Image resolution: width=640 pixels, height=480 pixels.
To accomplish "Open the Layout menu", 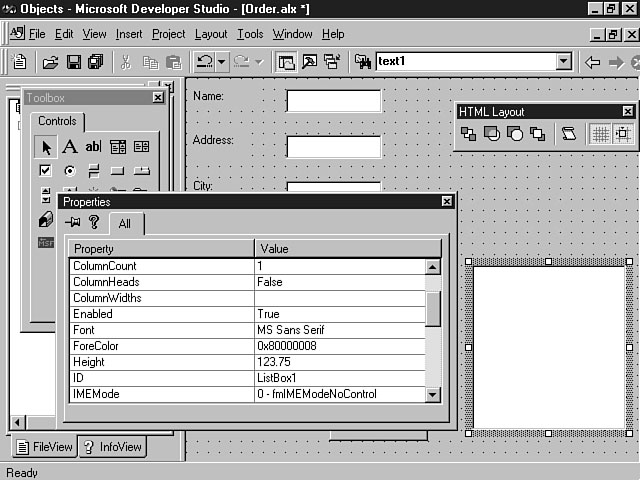I will tap(211, 34).
